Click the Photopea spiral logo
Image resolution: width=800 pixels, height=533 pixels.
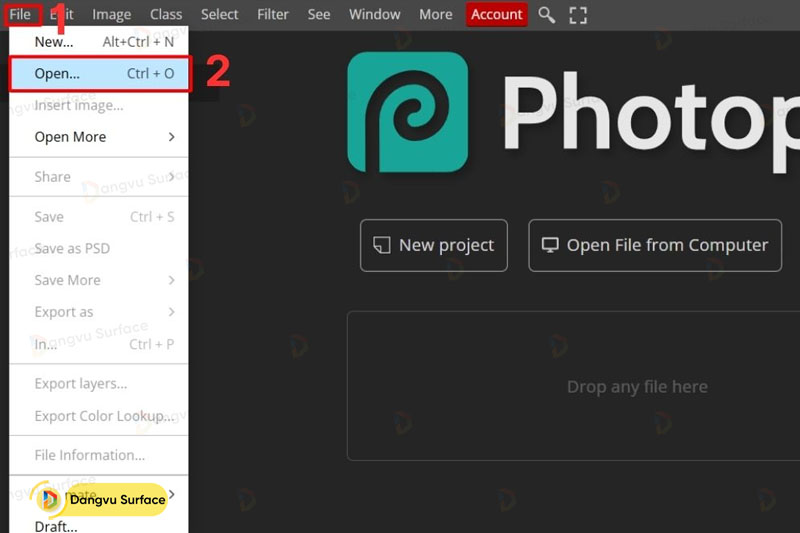pos(408,112)
